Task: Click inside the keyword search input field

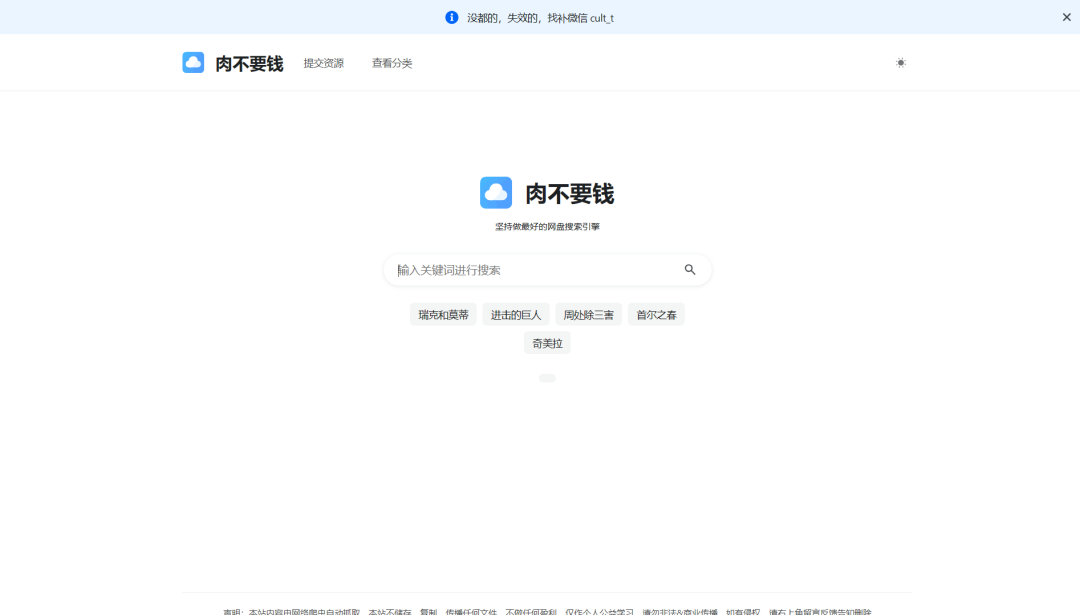Action: click(x=520, y=269)
